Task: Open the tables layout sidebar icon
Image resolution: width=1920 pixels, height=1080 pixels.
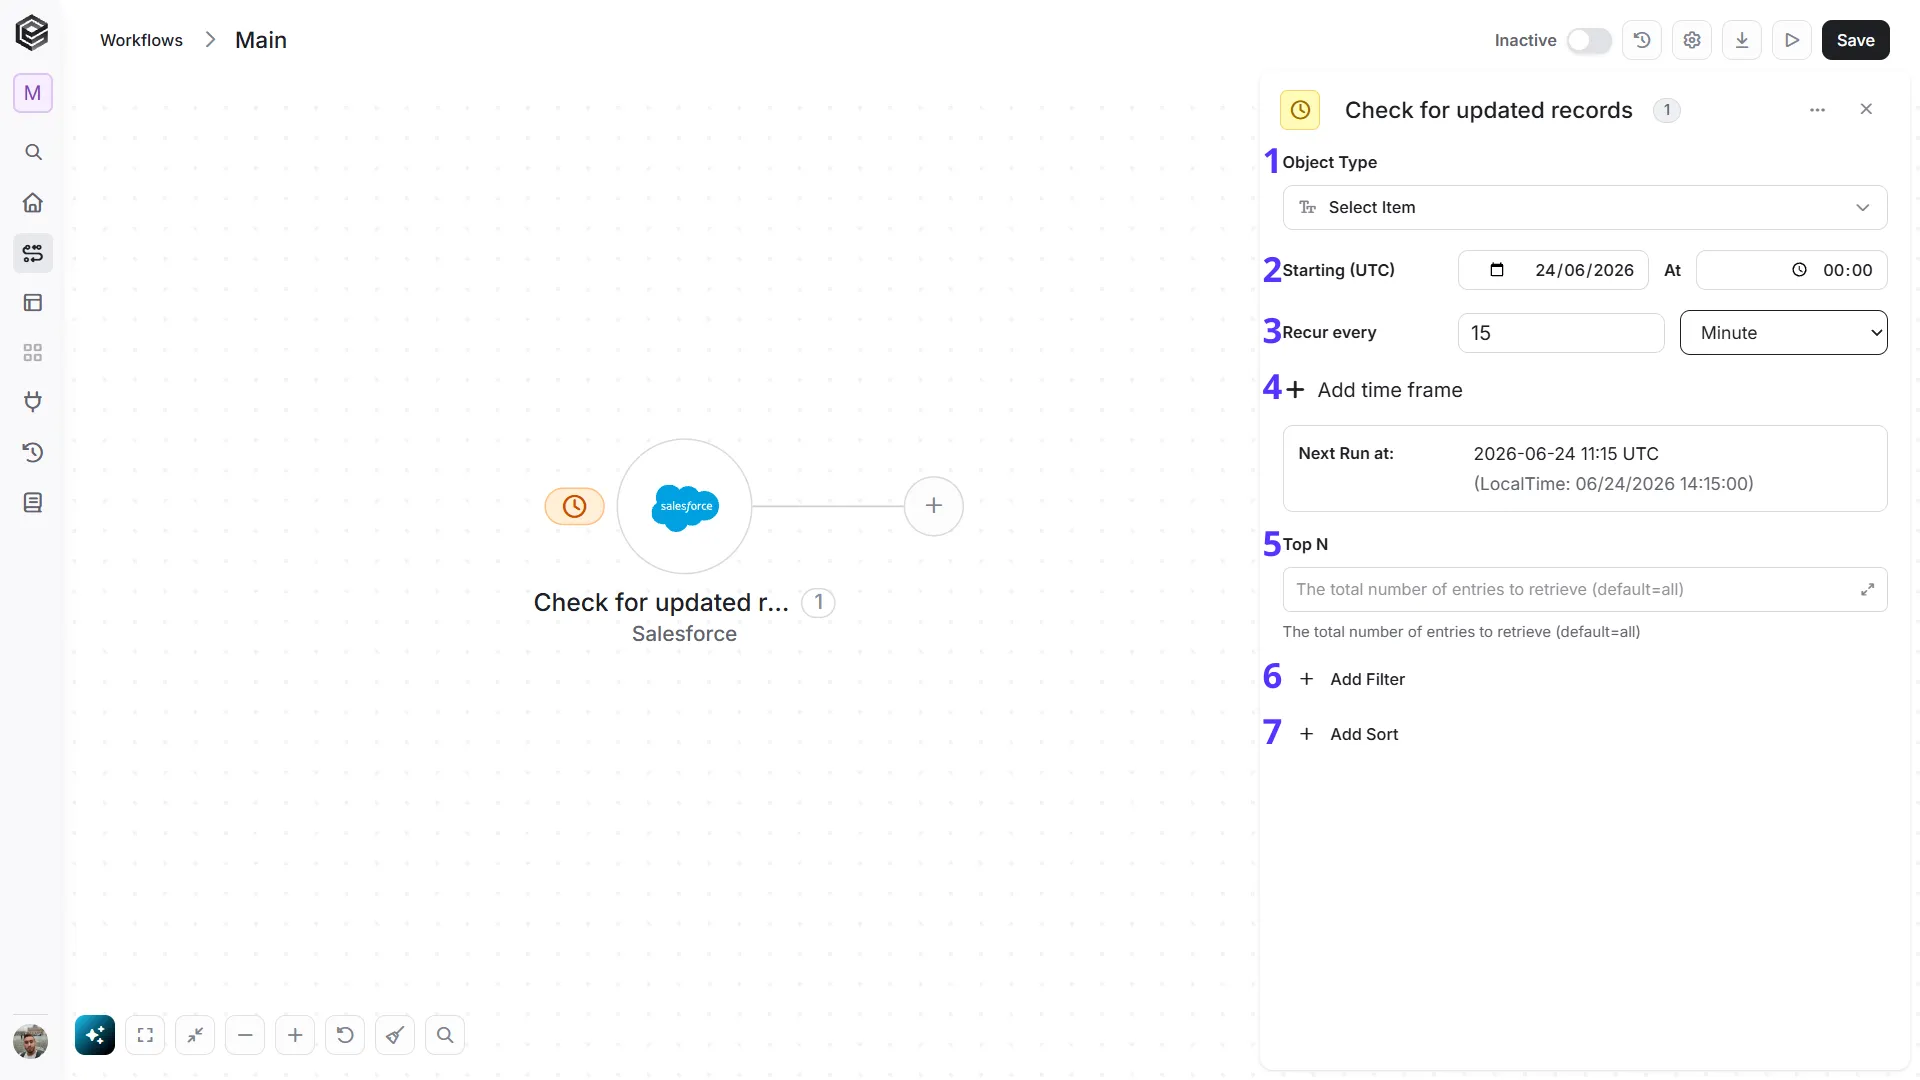Action: 33,302
